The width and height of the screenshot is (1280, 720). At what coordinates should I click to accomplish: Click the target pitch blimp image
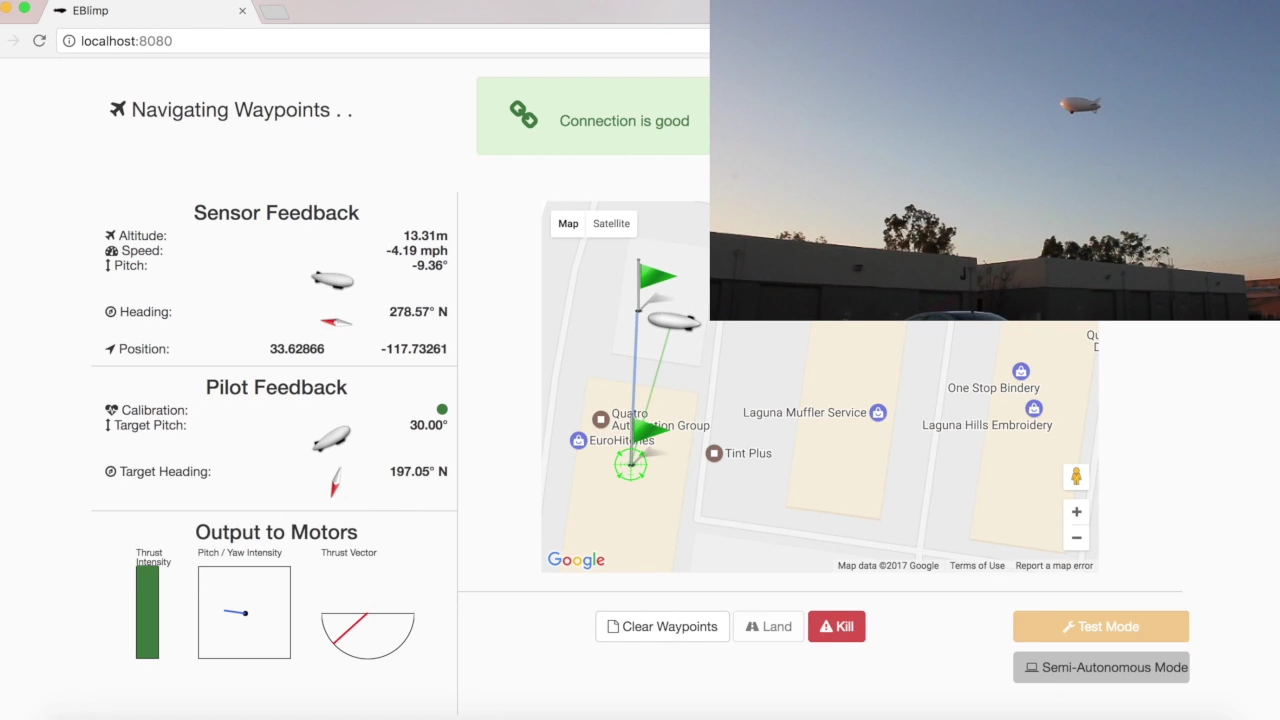point(332,438)
